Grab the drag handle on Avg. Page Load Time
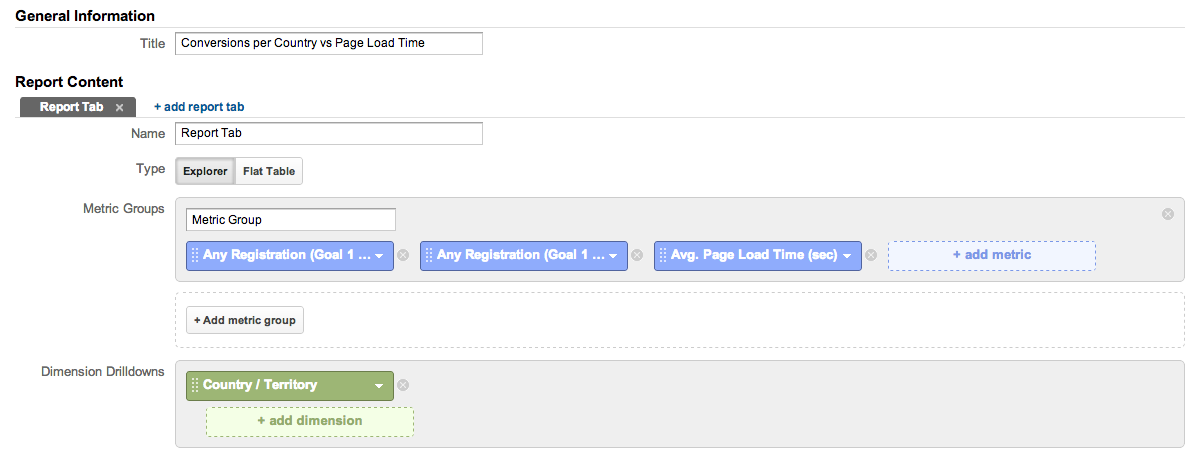This screenshot has height=460, width=1197. [x=663, y=255]
